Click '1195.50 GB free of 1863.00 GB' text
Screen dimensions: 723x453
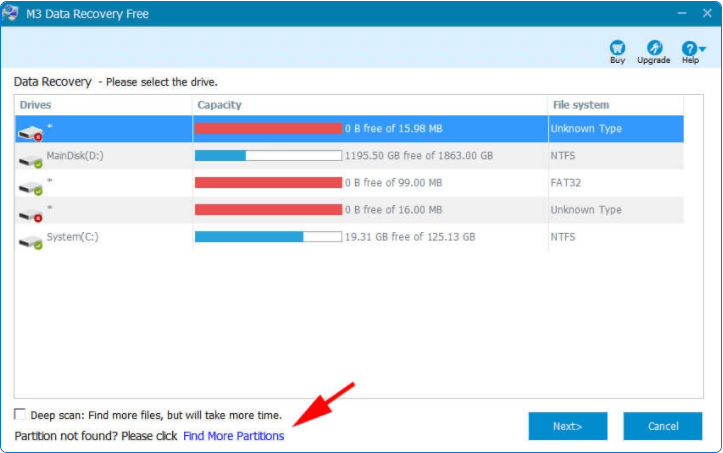point(419,155)
